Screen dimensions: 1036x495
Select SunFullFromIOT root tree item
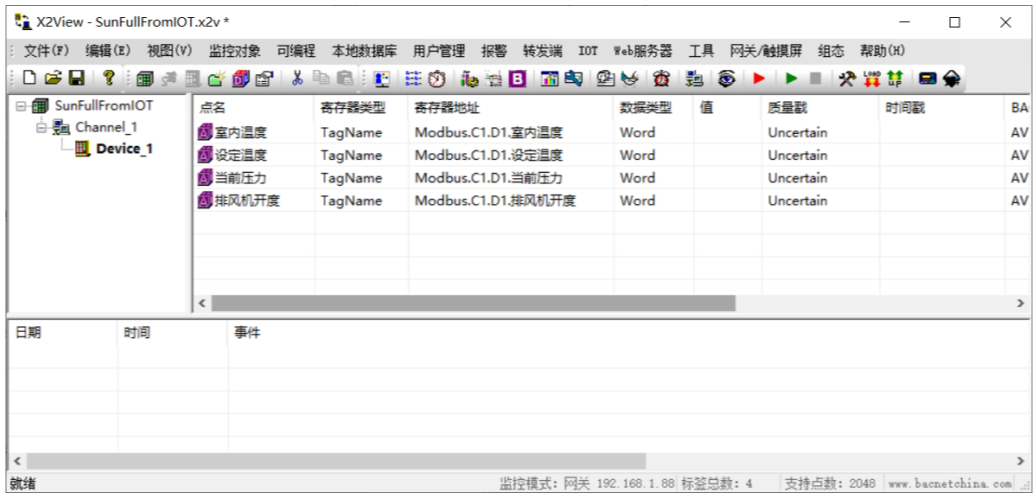[104, 106]
